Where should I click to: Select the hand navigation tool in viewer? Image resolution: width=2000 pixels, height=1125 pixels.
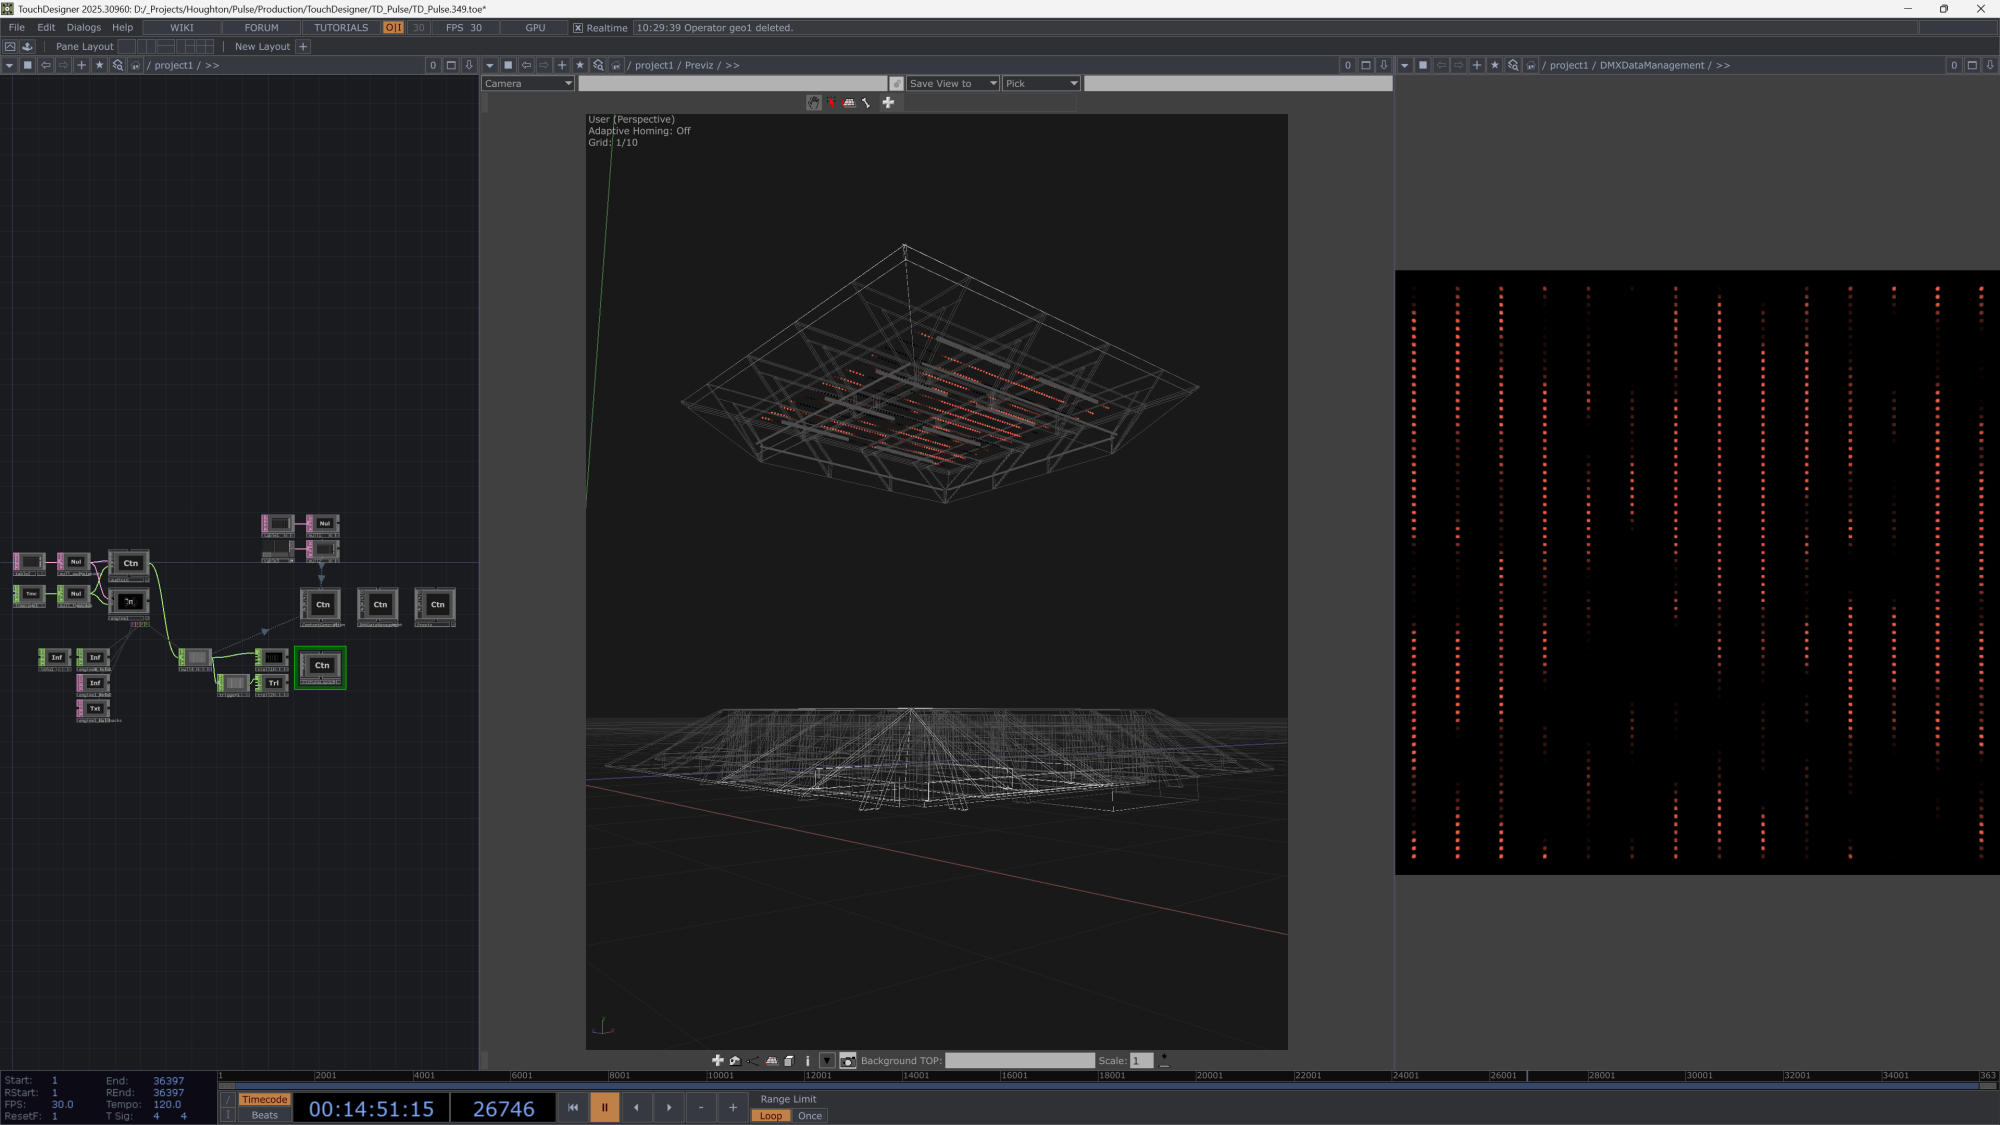coord(814,102)
